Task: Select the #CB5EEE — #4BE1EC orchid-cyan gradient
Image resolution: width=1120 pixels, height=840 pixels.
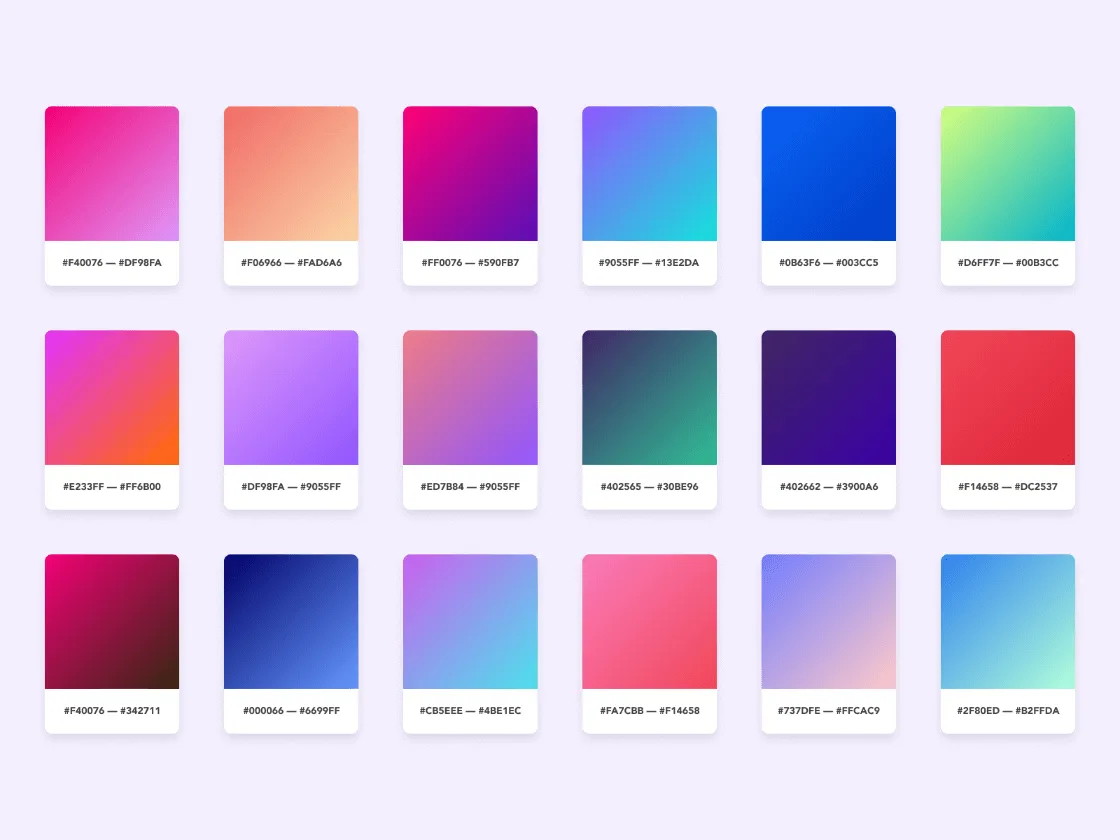Action: click(470, 620)
